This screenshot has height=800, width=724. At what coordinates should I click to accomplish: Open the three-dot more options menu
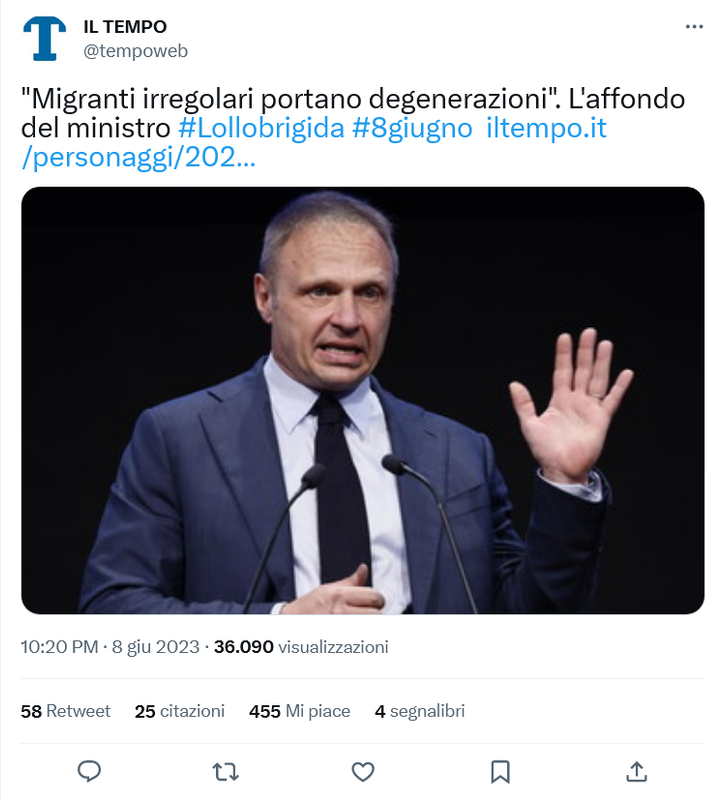tap(694, 27)
